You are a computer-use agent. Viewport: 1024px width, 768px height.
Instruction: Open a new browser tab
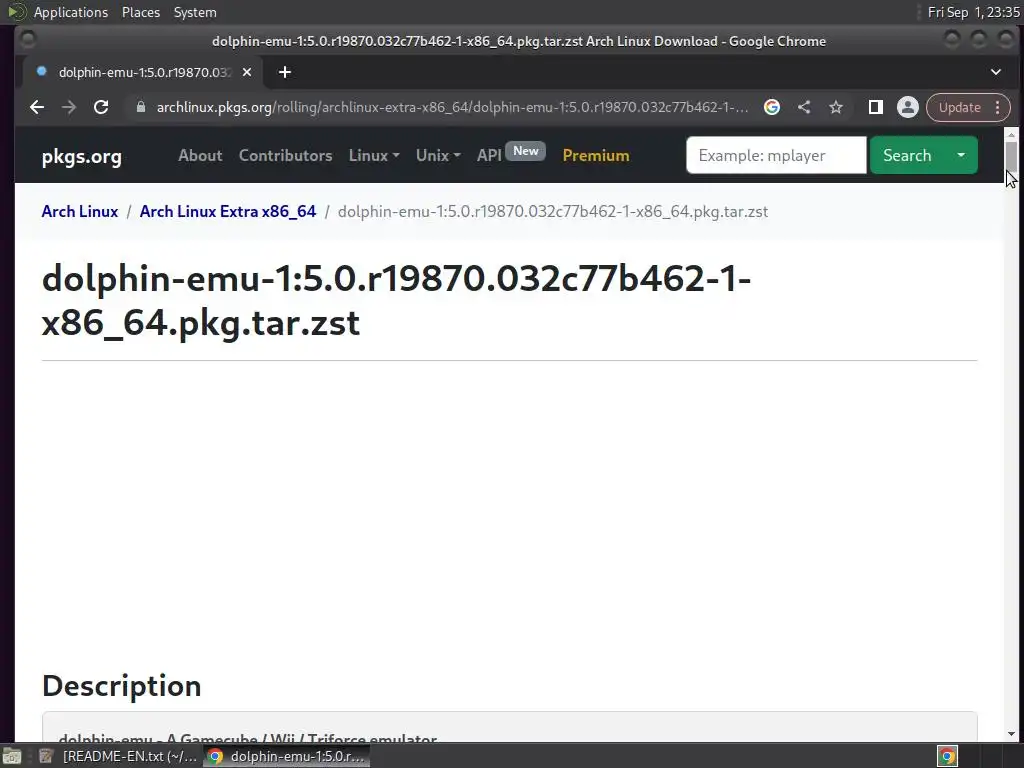click(x=285, y=72)
